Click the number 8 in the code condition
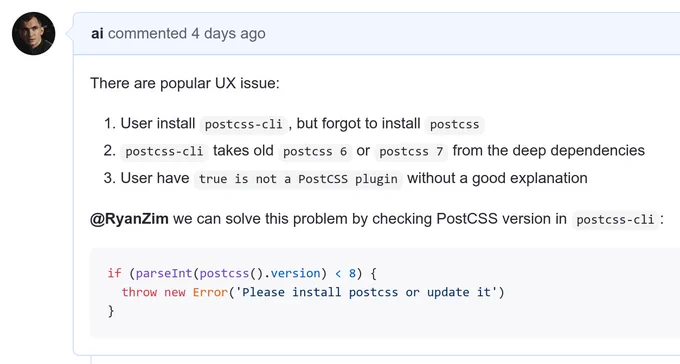680x364 pixels. point(352,273)
